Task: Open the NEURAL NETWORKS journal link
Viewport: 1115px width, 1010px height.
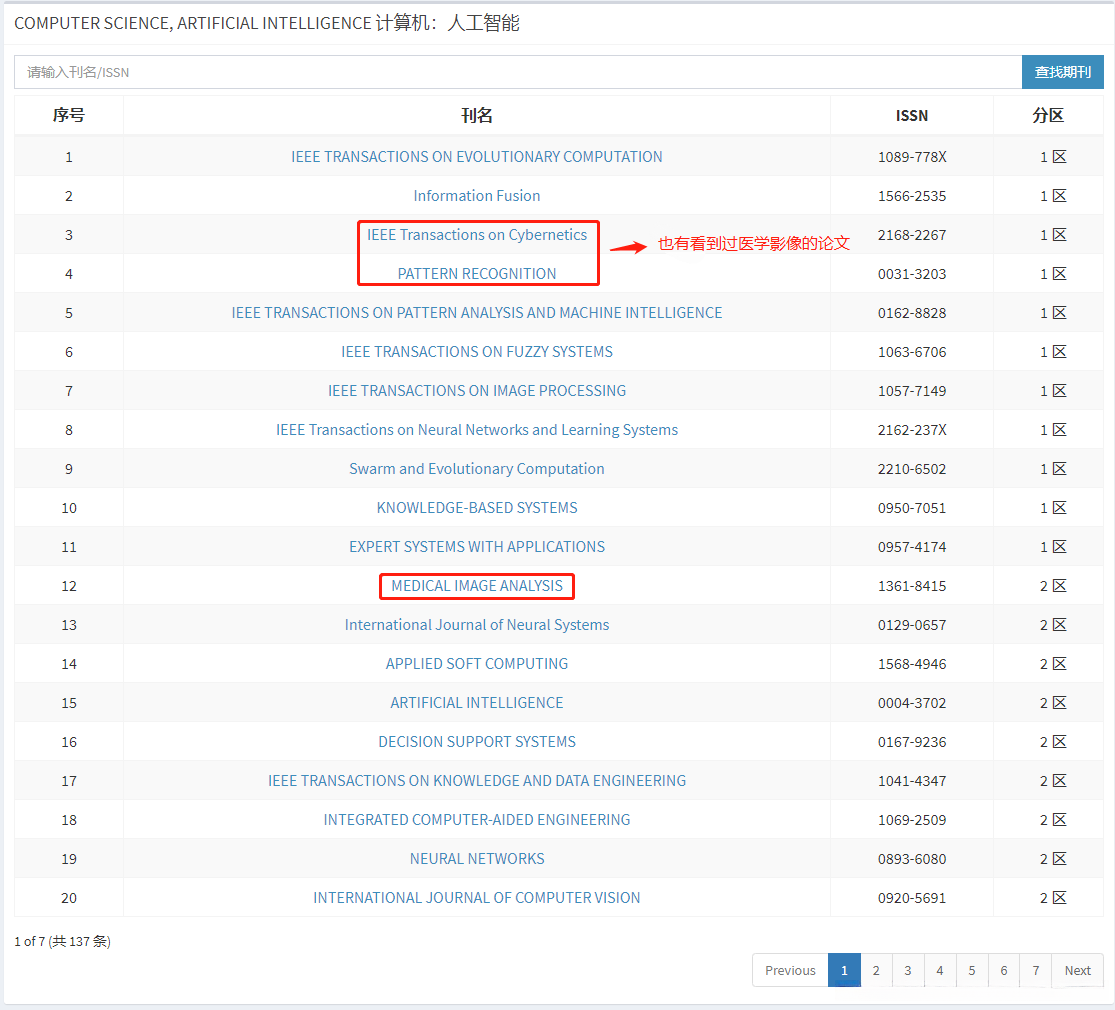Action: point(476,858)
